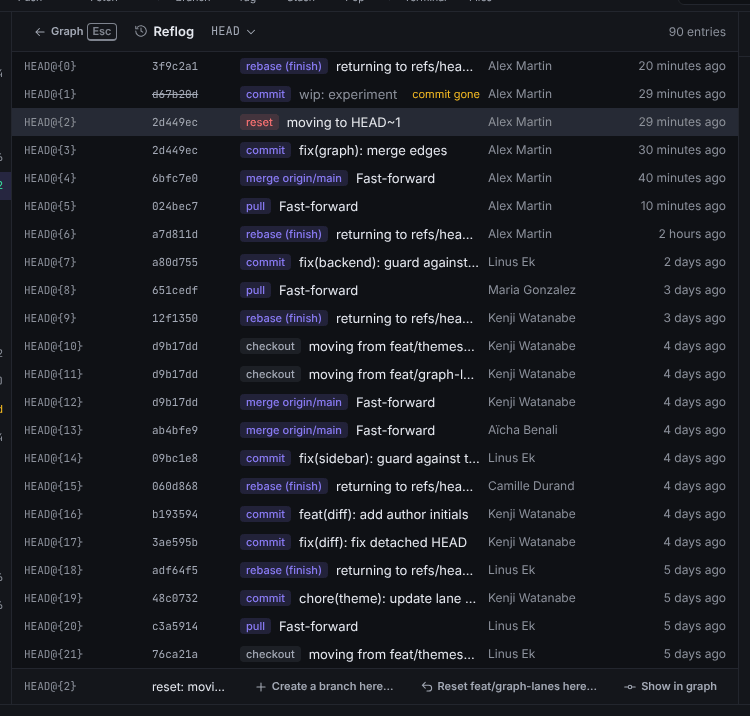This screenshot has height=716, width=750.
Task: Click hash ab4bfe9
Action: click(175, 430)
